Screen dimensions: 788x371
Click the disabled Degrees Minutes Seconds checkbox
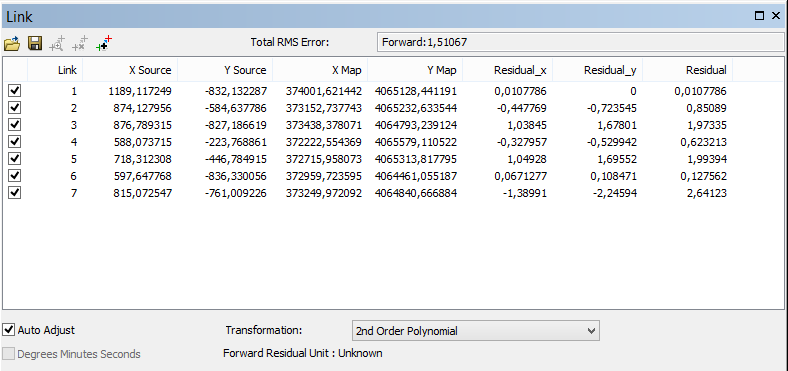click(x=9, y=354)
